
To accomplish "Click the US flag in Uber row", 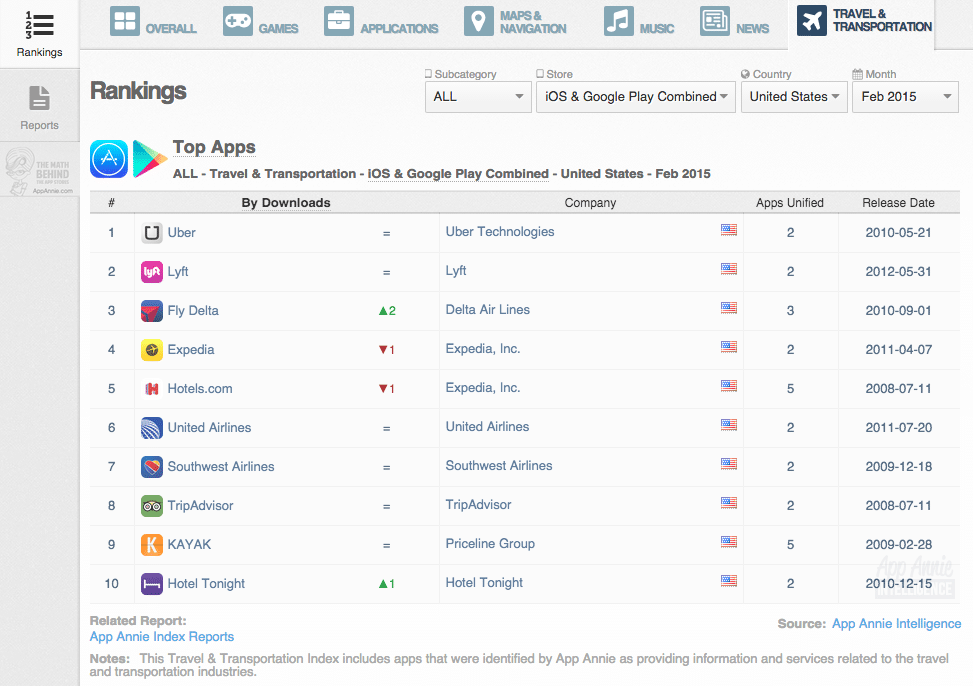I will [x=729, y=230].
